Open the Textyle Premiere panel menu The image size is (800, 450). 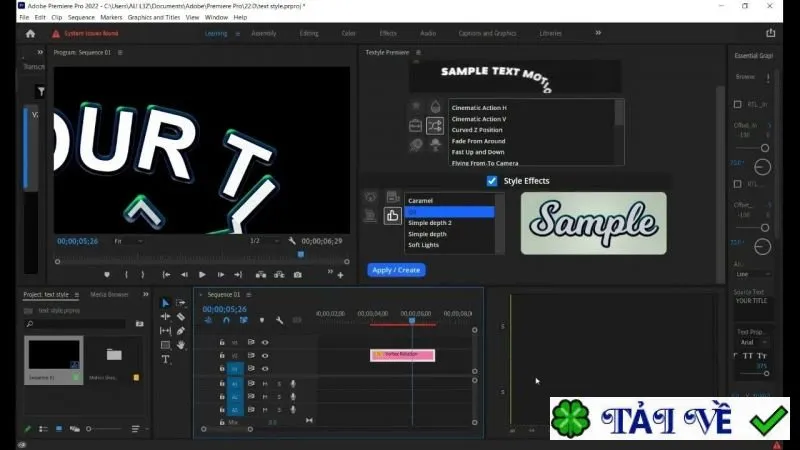pyautogui.click(x=418, y=53)
